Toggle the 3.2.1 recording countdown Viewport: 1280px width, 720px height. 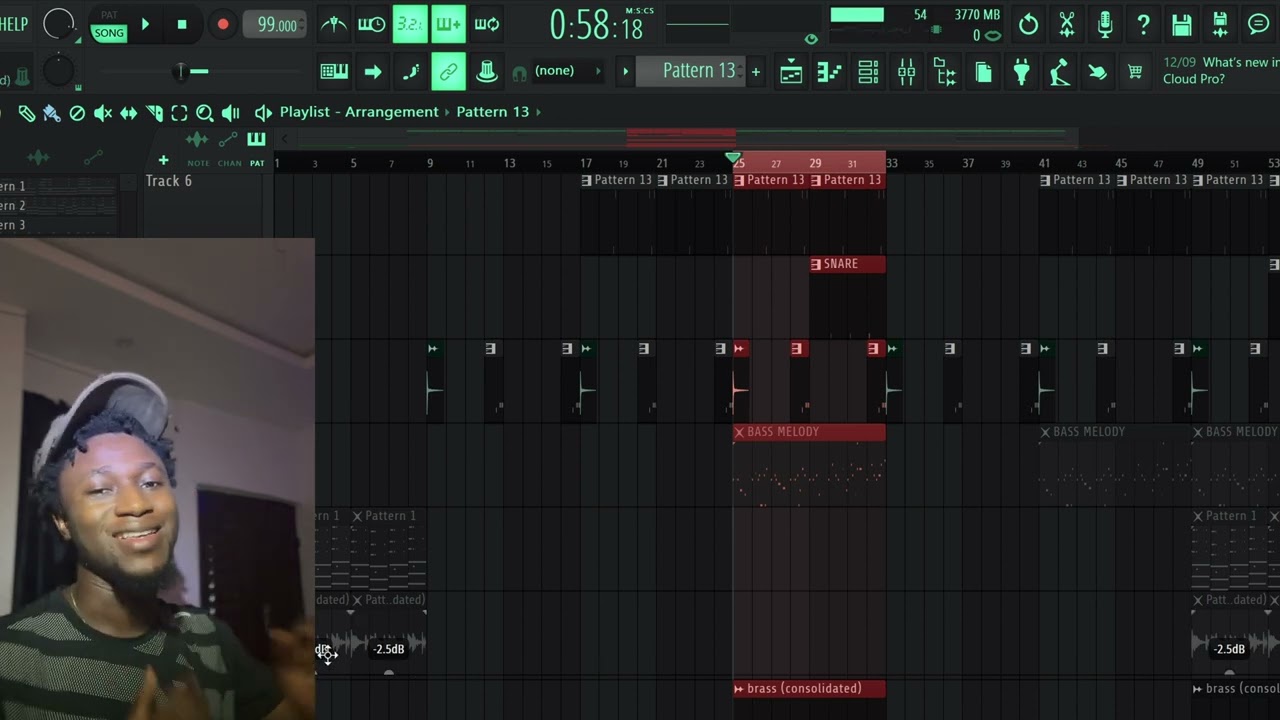coord(410,25)
